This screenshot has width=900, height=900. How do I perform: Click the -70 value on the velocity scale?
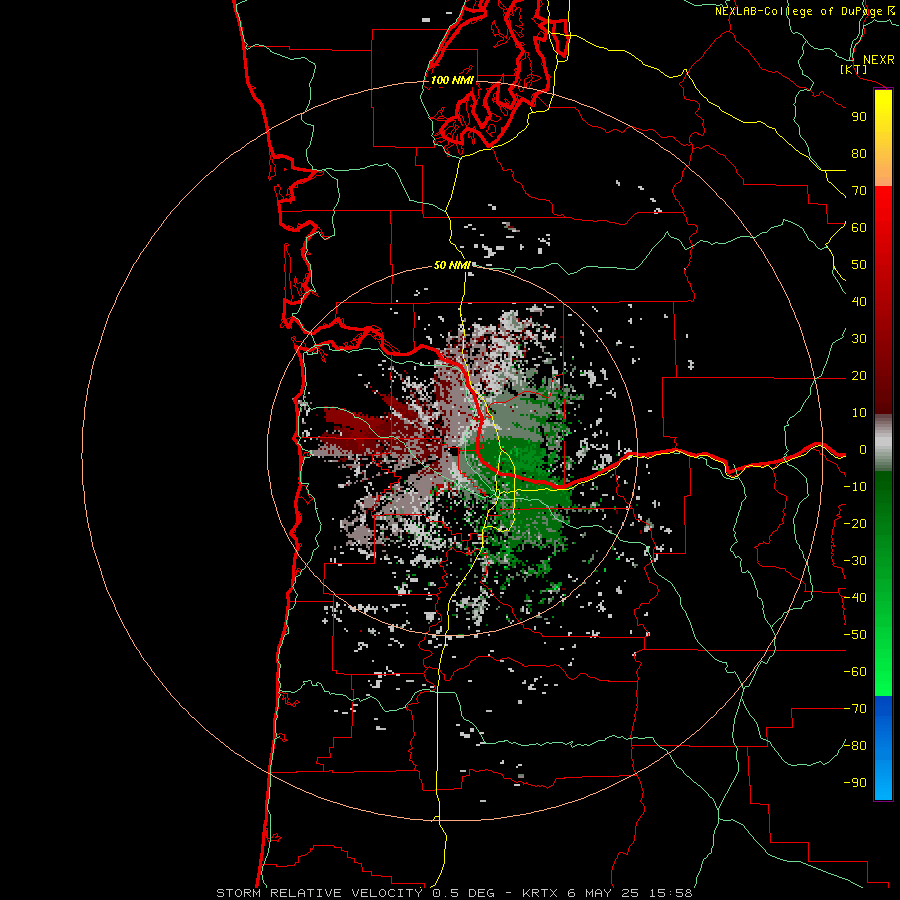click(x=855, y=709)
